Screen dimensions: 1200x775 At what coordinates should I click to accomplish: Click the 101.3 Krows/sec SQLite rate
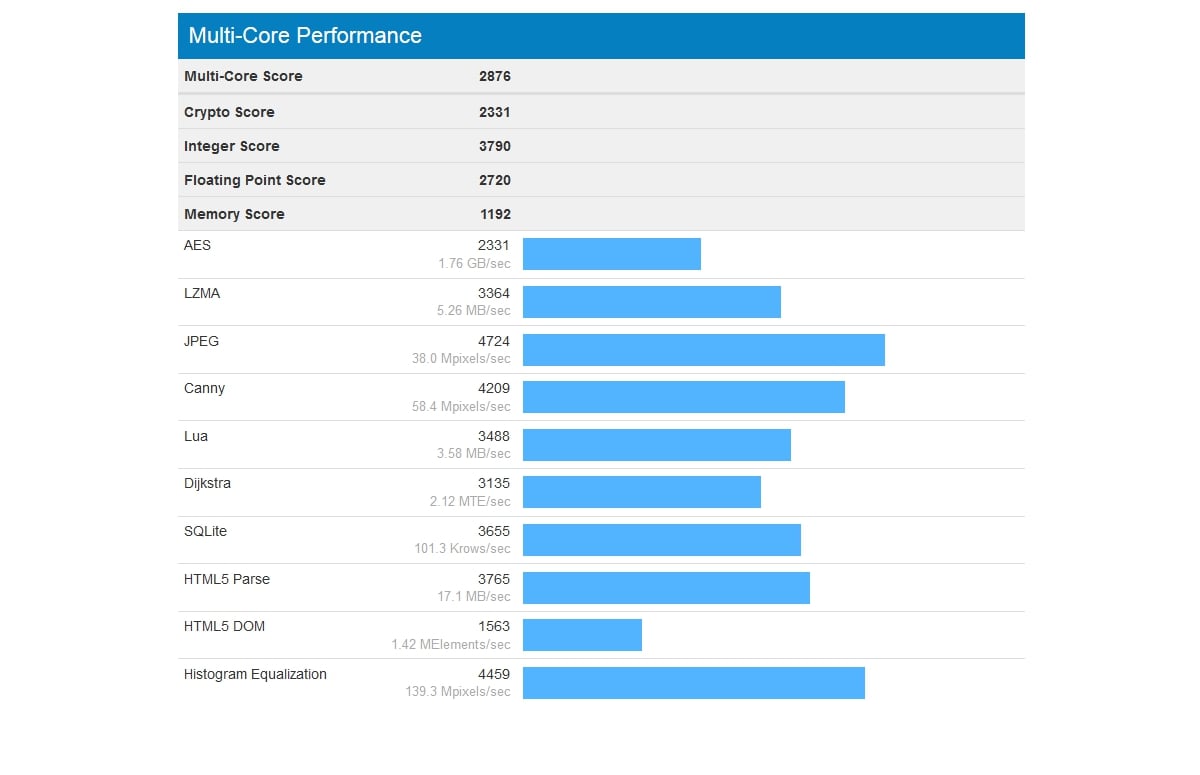click(x=462, y=548)
